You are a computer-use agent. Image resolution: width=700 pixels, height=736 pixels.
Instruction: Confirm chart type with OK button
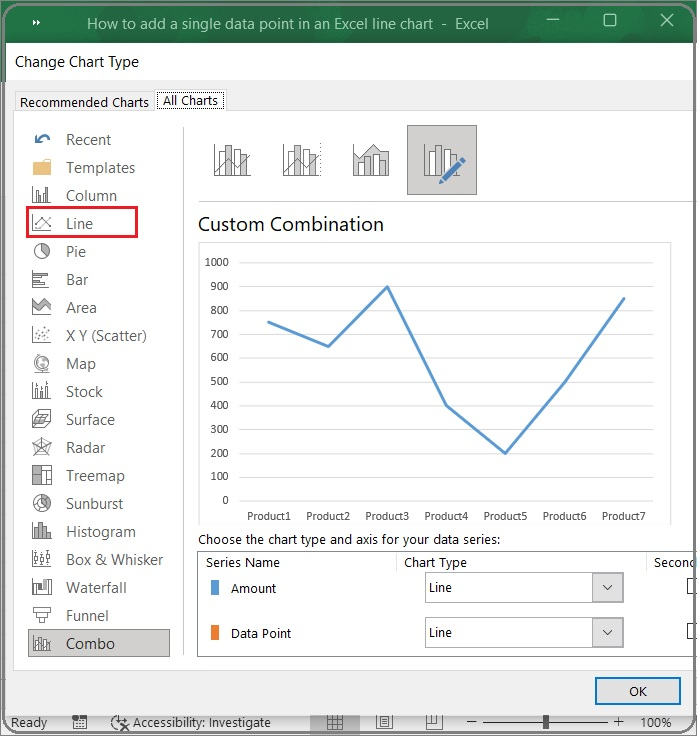click(x=638, y=691)
